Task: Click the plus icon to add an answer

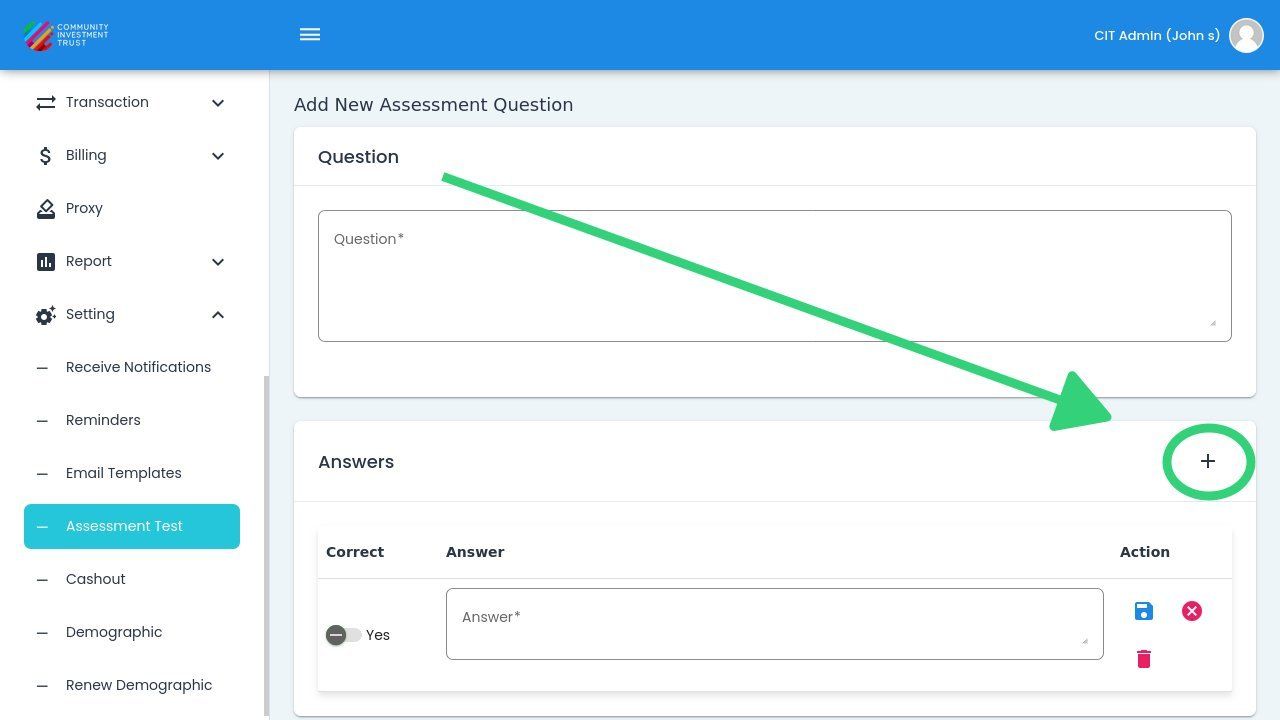Action: [1208, 461]
